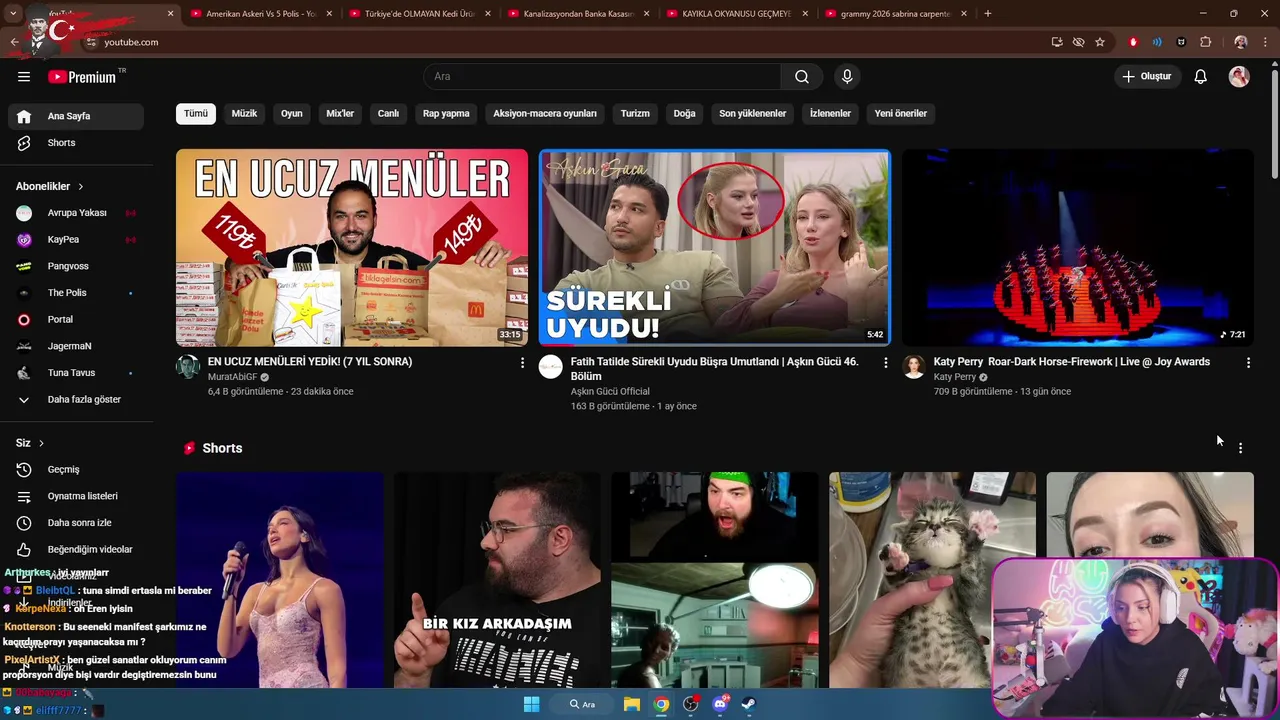This screenshot has width=1280, height=720.
Task: Open Shorts shelf more options menu
Action: (x=1240, y=449)
